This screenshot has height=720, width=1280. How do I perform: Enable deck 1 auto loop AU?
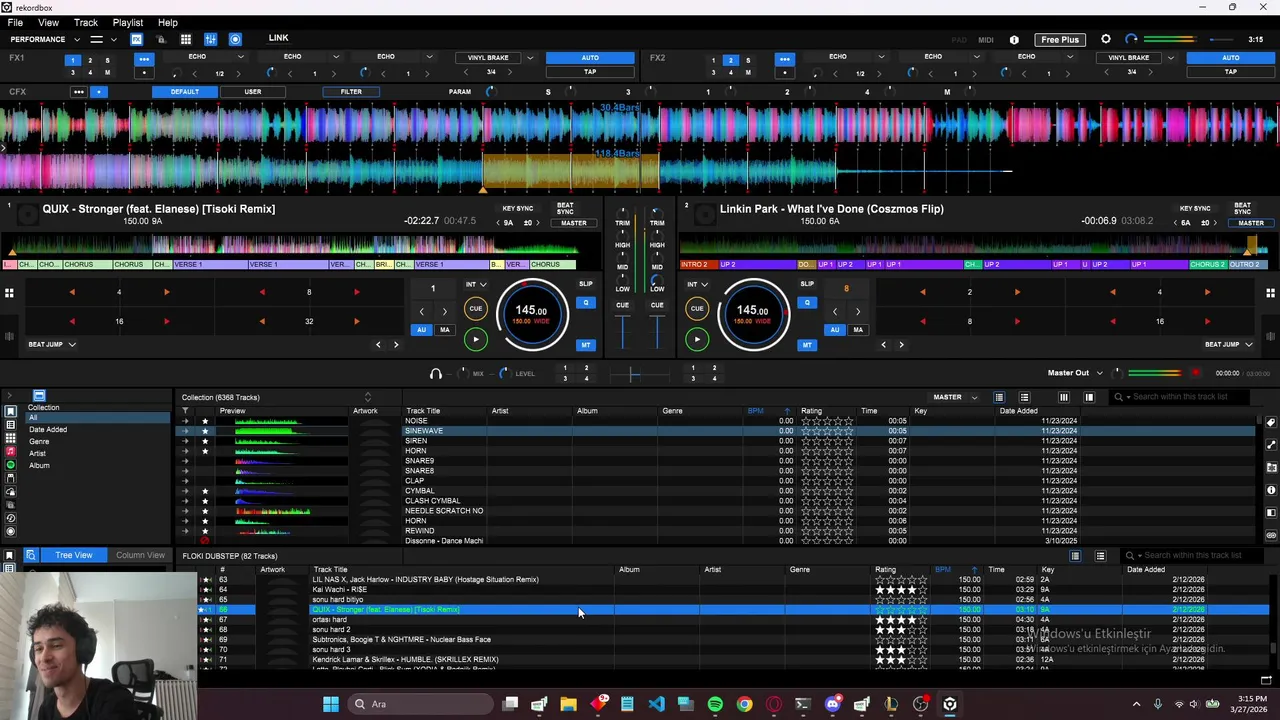pyautogui.click(x=422, y=330)
